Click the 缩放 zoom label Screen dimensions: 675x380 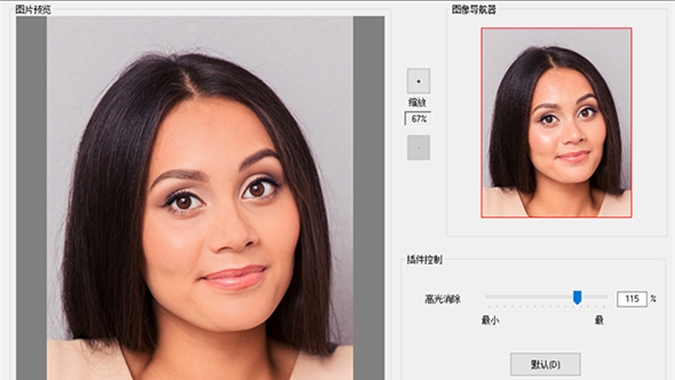pos(417,102)
